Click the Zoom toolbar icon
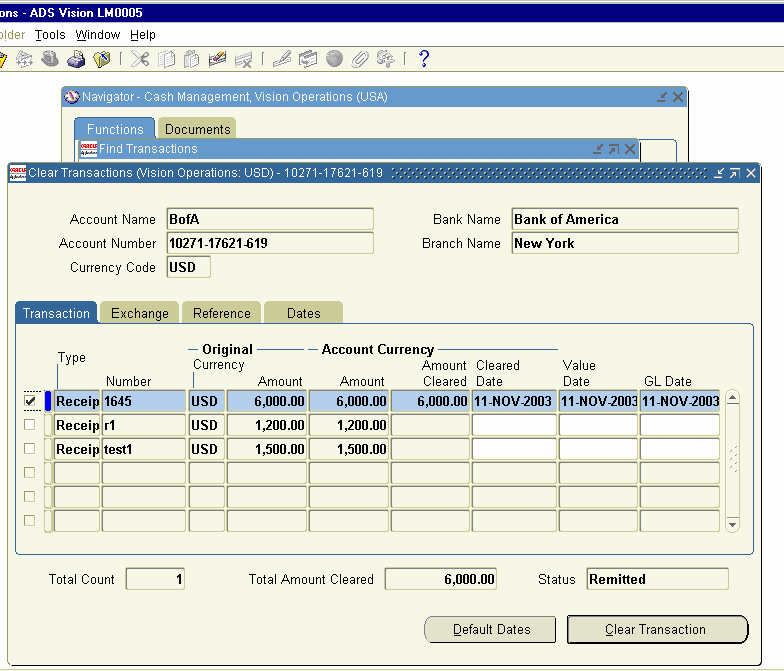Screen dimensions: 784x671 (x=308, y=59)
